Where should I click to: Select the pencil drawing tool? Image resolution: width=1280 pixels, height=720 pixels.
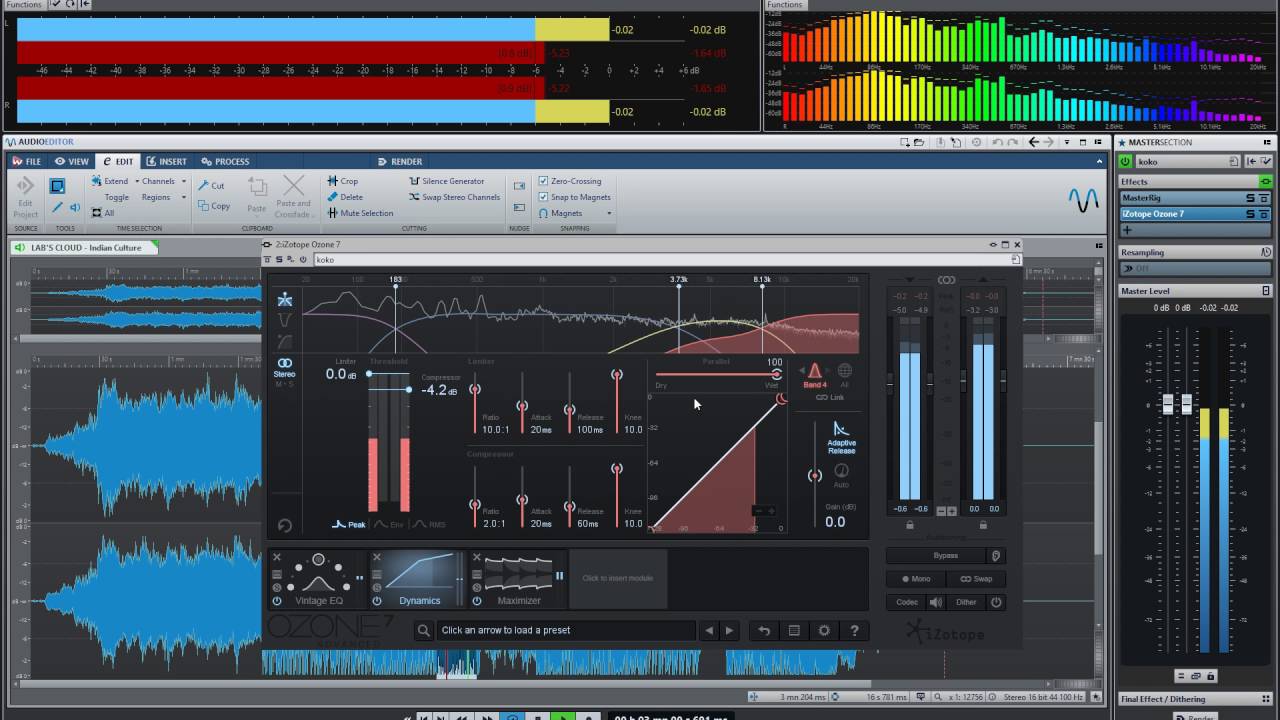coord(57,208)
